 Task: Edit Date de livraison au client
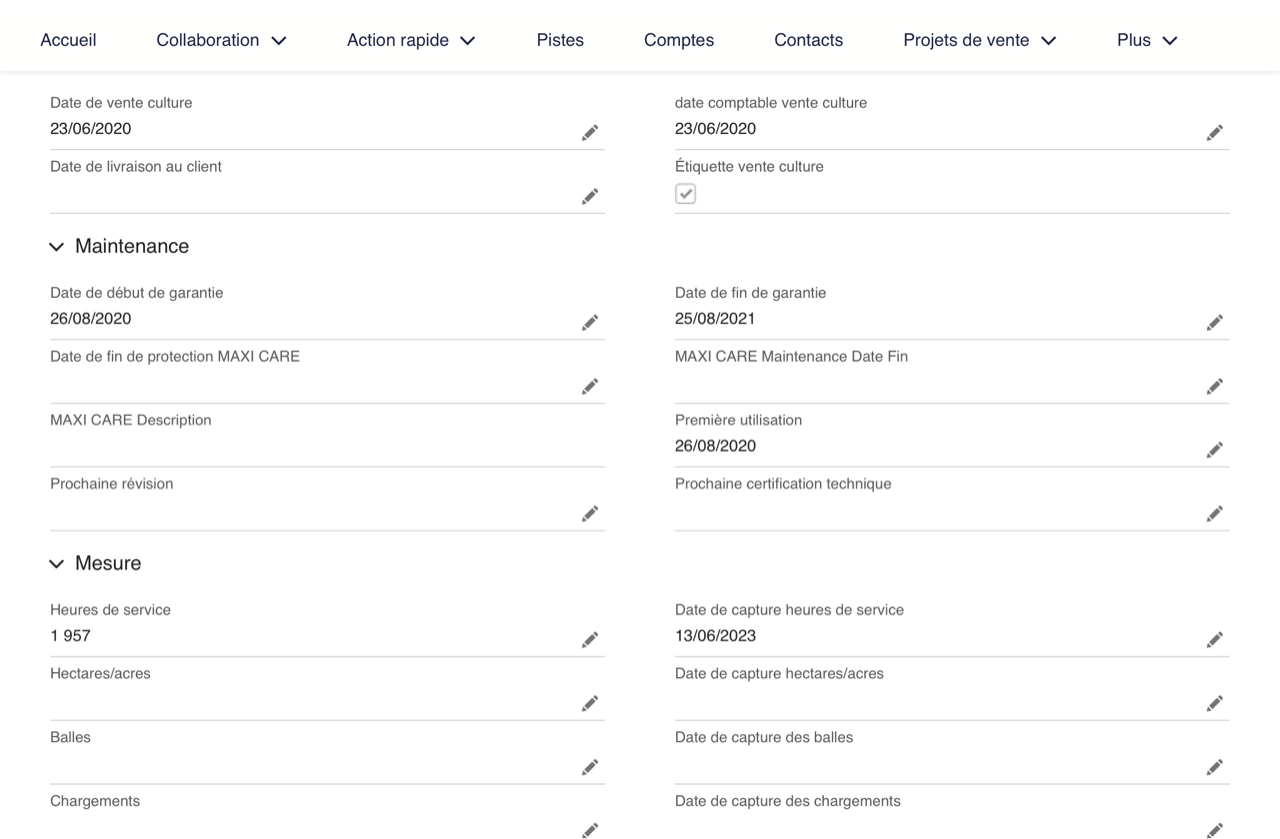point(590,197)
